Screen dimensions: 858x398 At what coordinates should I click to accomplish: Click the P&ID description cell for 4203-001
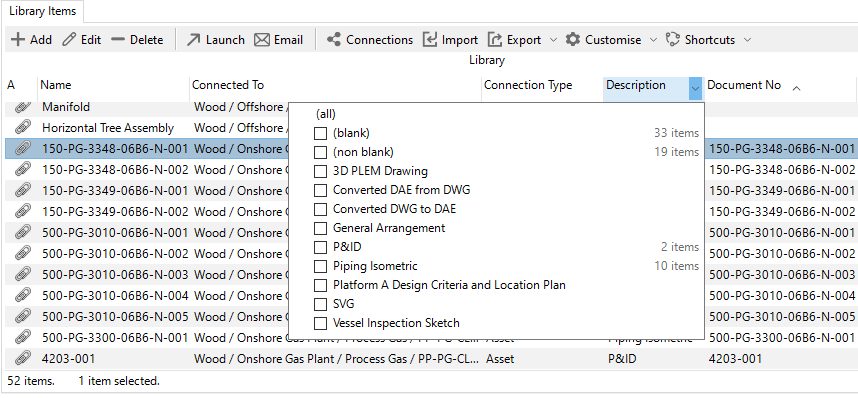point(622,359)
